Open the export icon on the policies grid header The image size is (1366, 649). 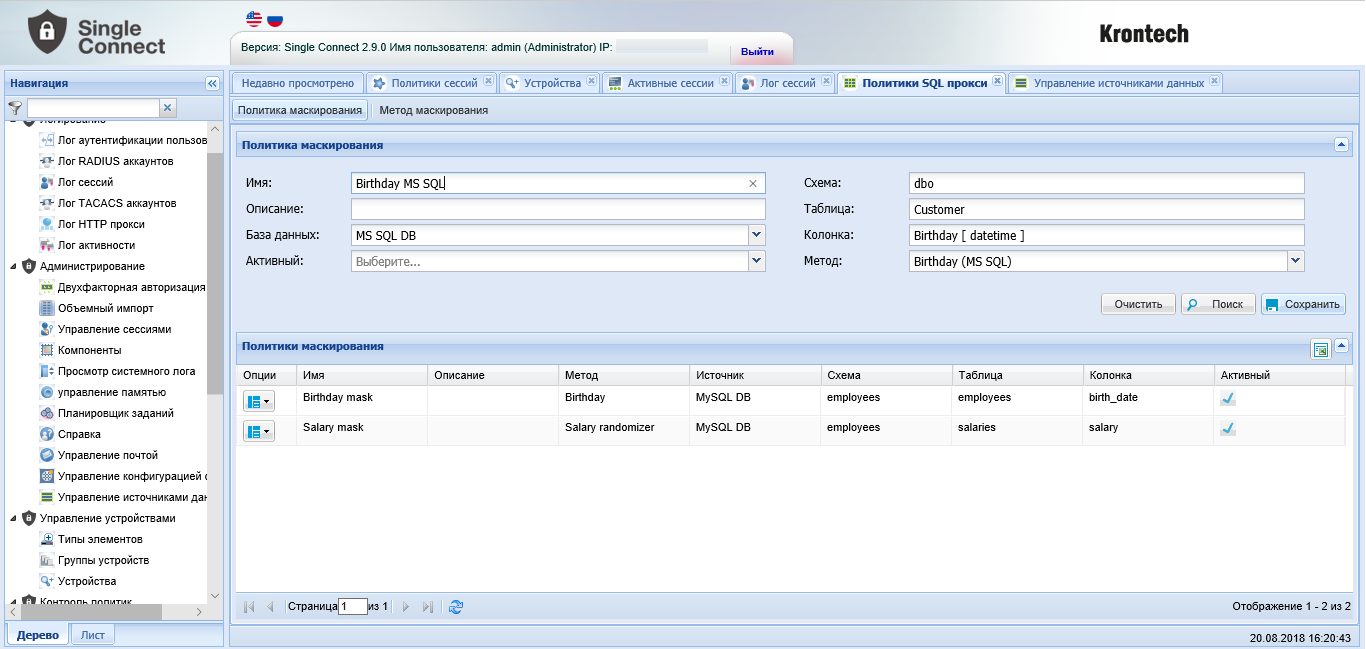(1320, 349)
